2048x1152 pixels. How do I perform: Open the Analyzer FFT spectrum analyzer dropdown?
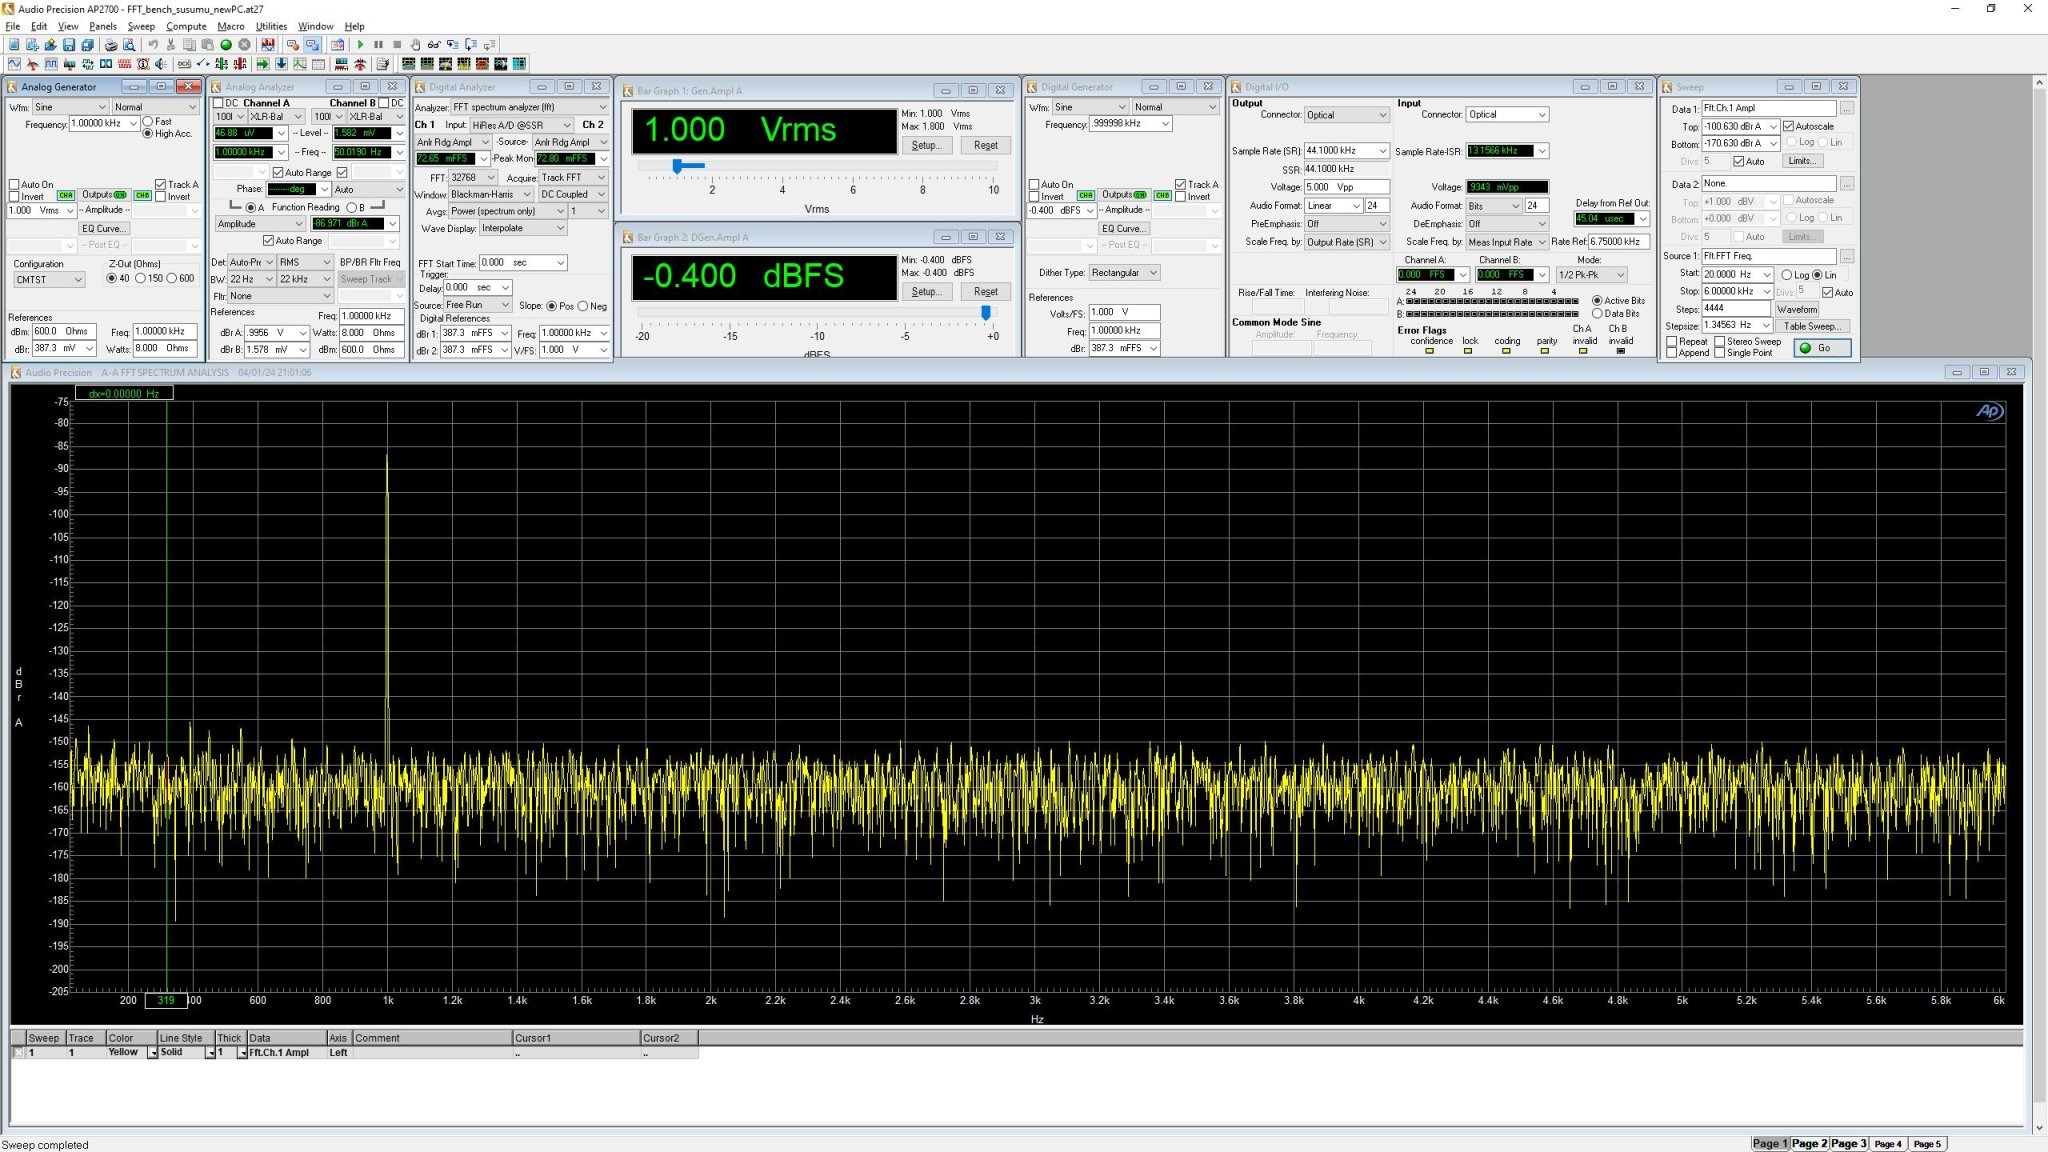coord(530,107)
